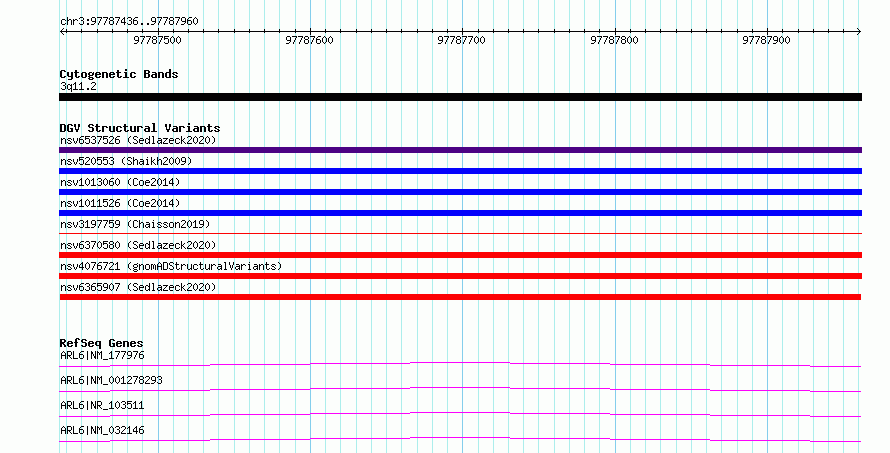Open variant nsv6537526 (Sedlazeck2020) label

[x=138, y=140]
